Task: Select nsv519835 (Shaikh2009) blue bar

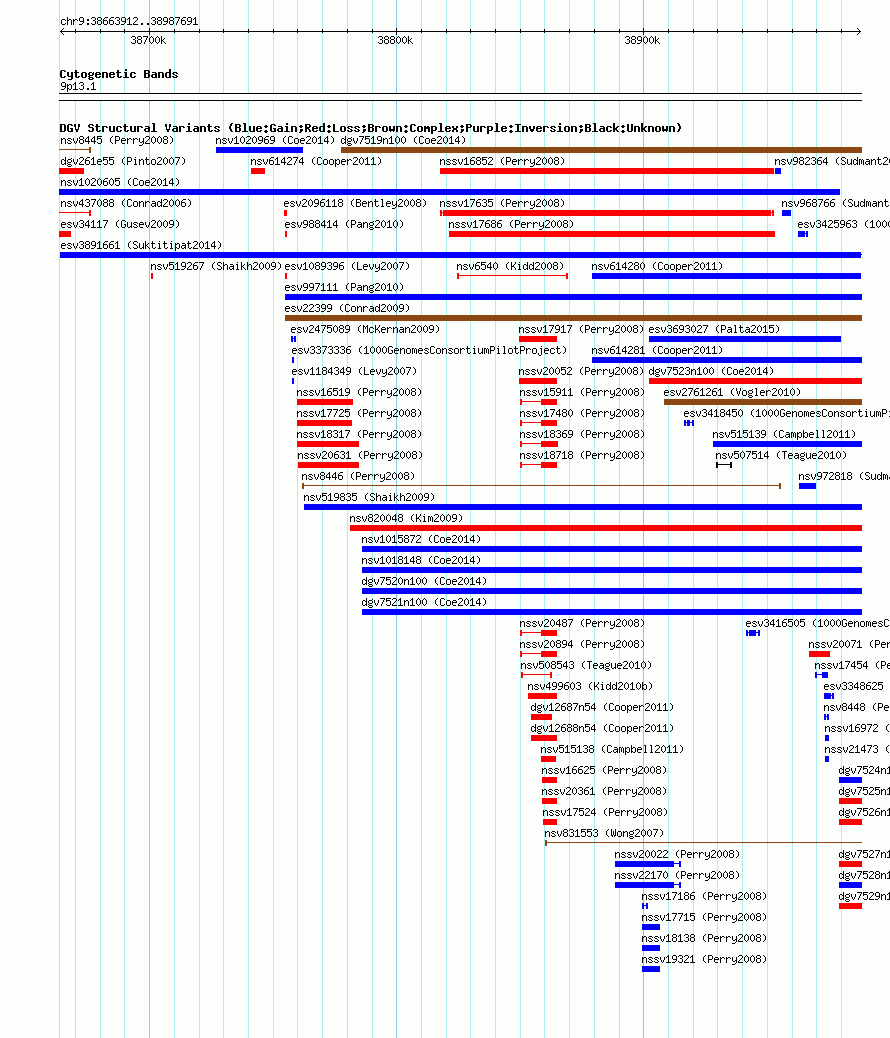Action: [583, 507]
